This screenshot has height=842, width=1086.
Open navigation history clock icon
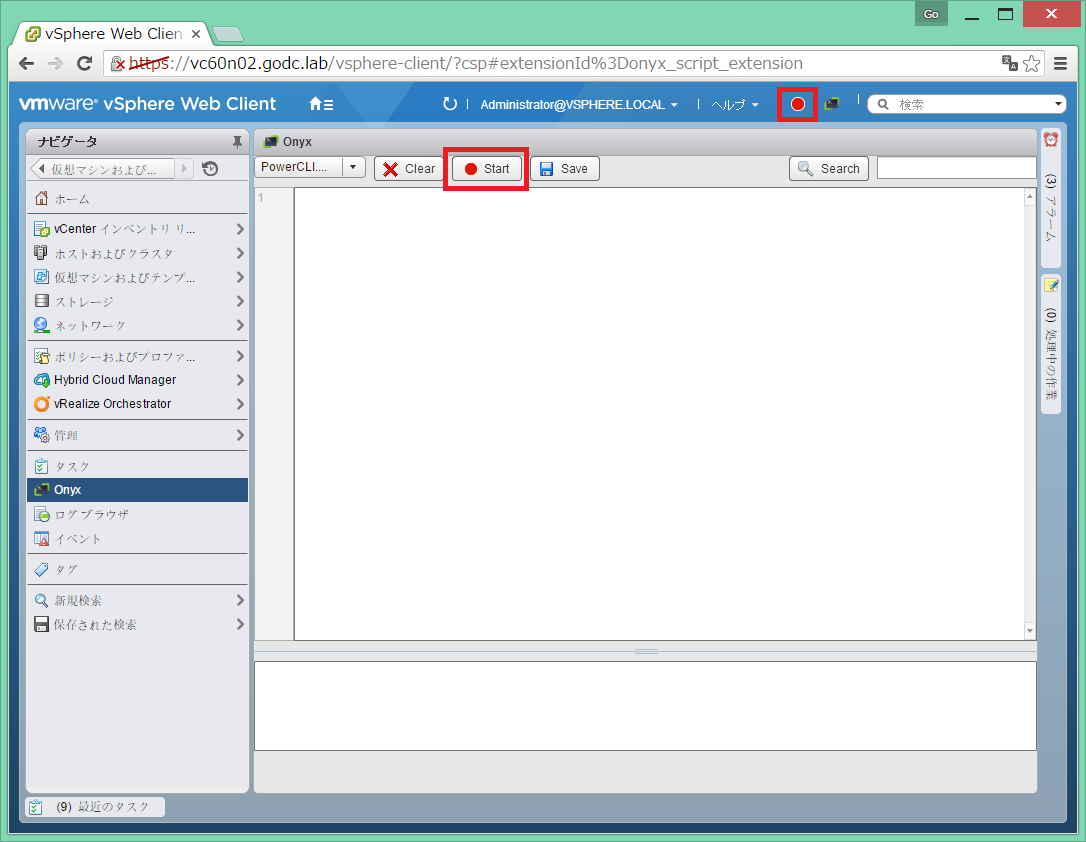[x=210, y=168]
